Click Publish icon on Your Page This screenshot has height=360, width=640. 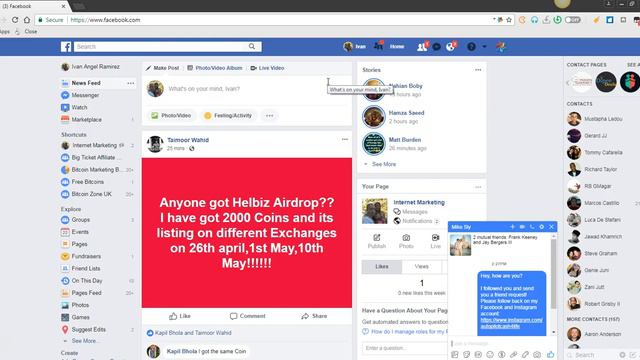pos(377,241)
